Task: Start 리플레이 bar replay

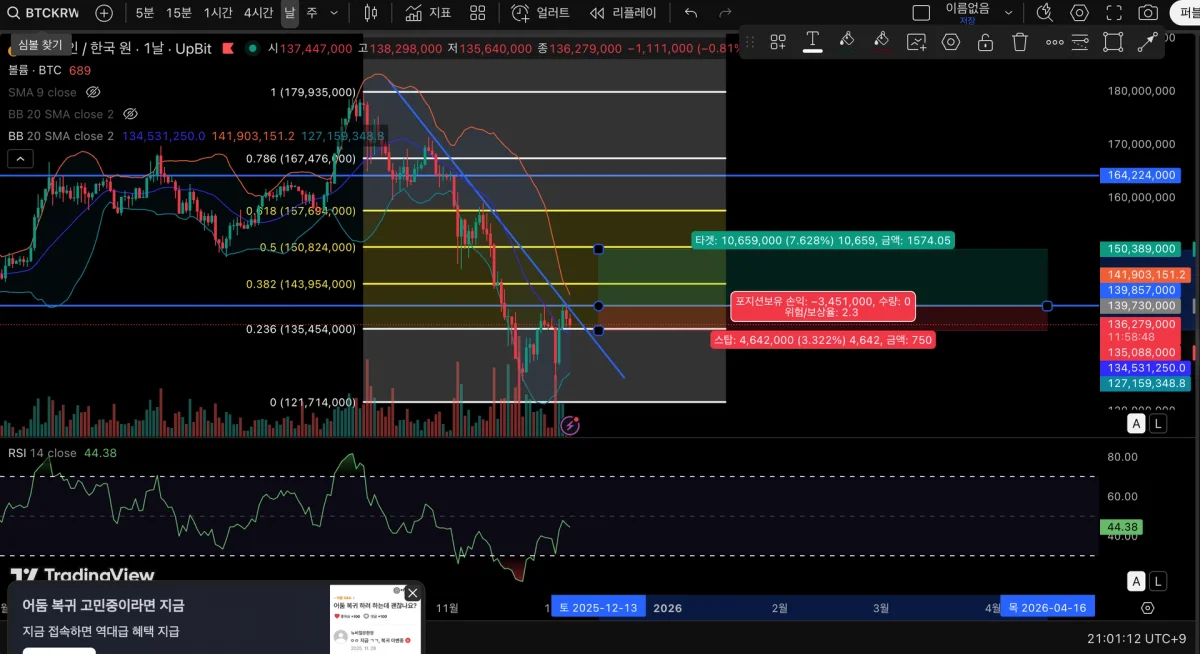Action: (624, 13)
